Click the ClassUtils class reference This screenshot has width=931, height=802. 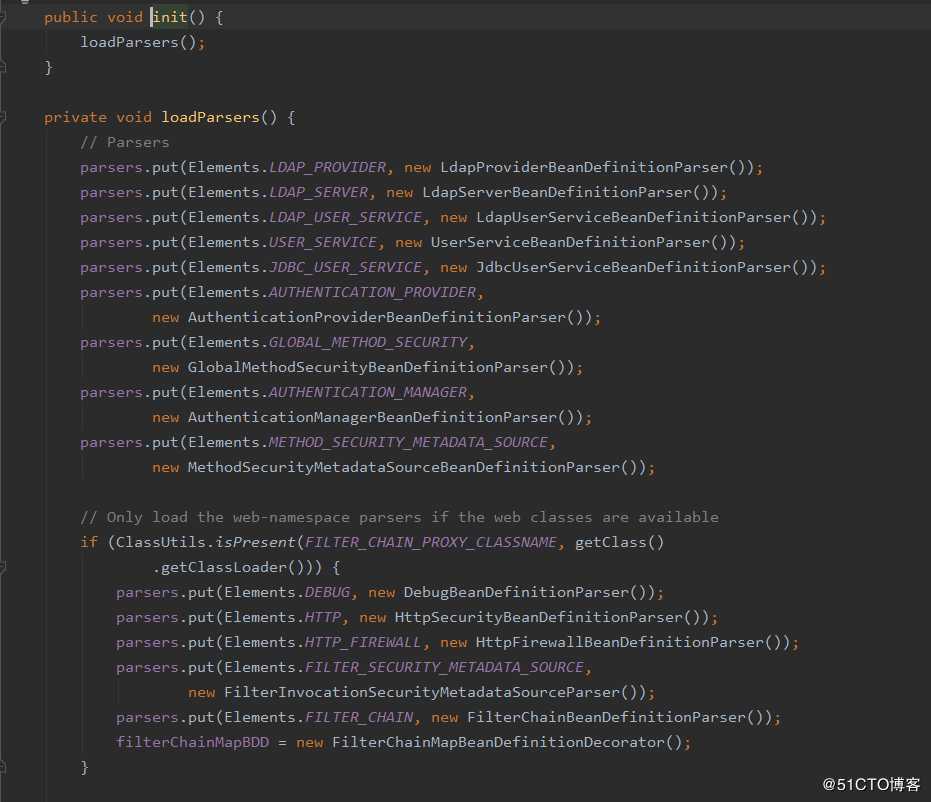point(161,542)
